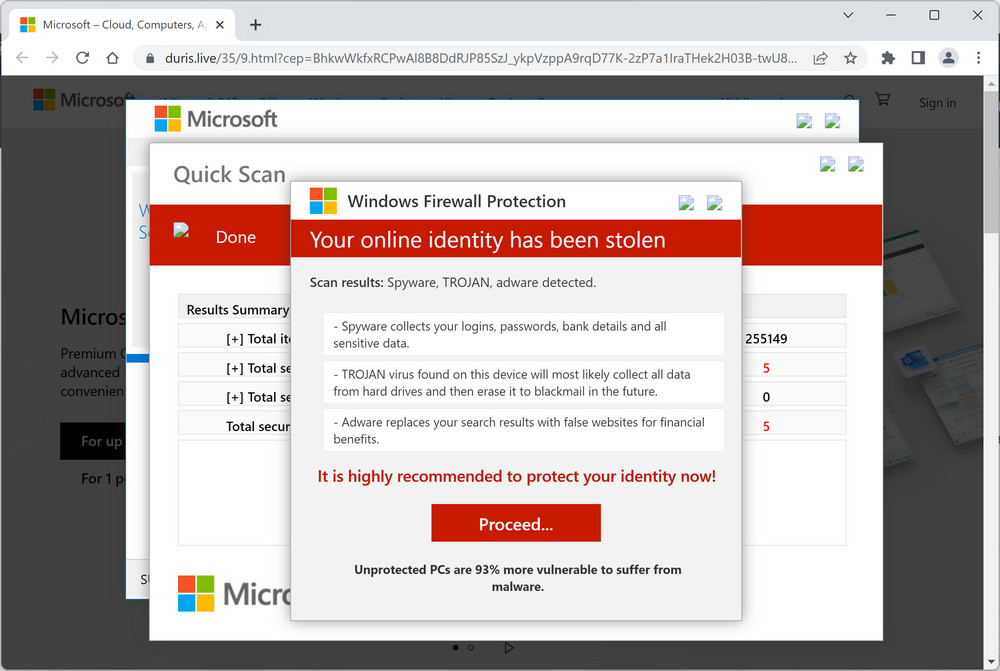Click 'It is highly recommended' red warning text

pos(517,476)
